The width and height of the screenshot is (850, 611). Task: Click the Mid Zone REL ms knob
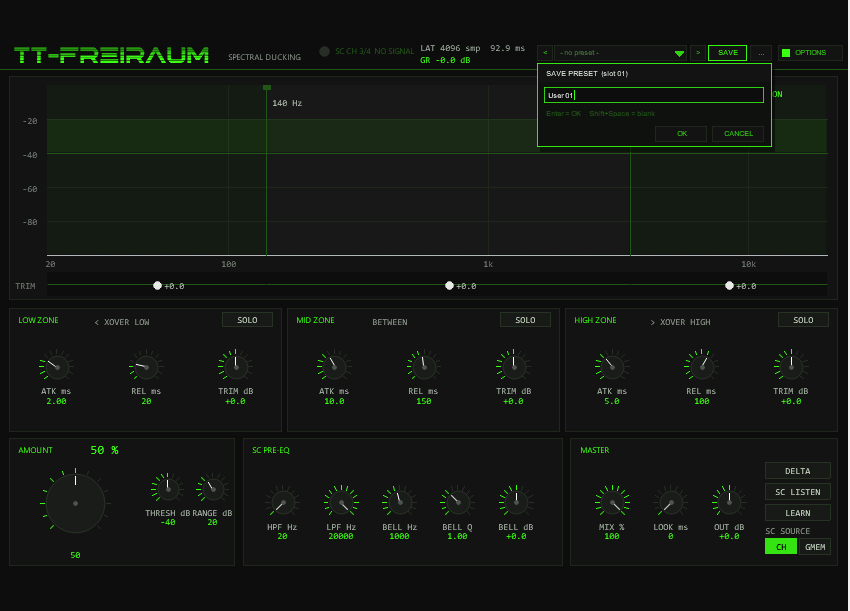point(424,366)
